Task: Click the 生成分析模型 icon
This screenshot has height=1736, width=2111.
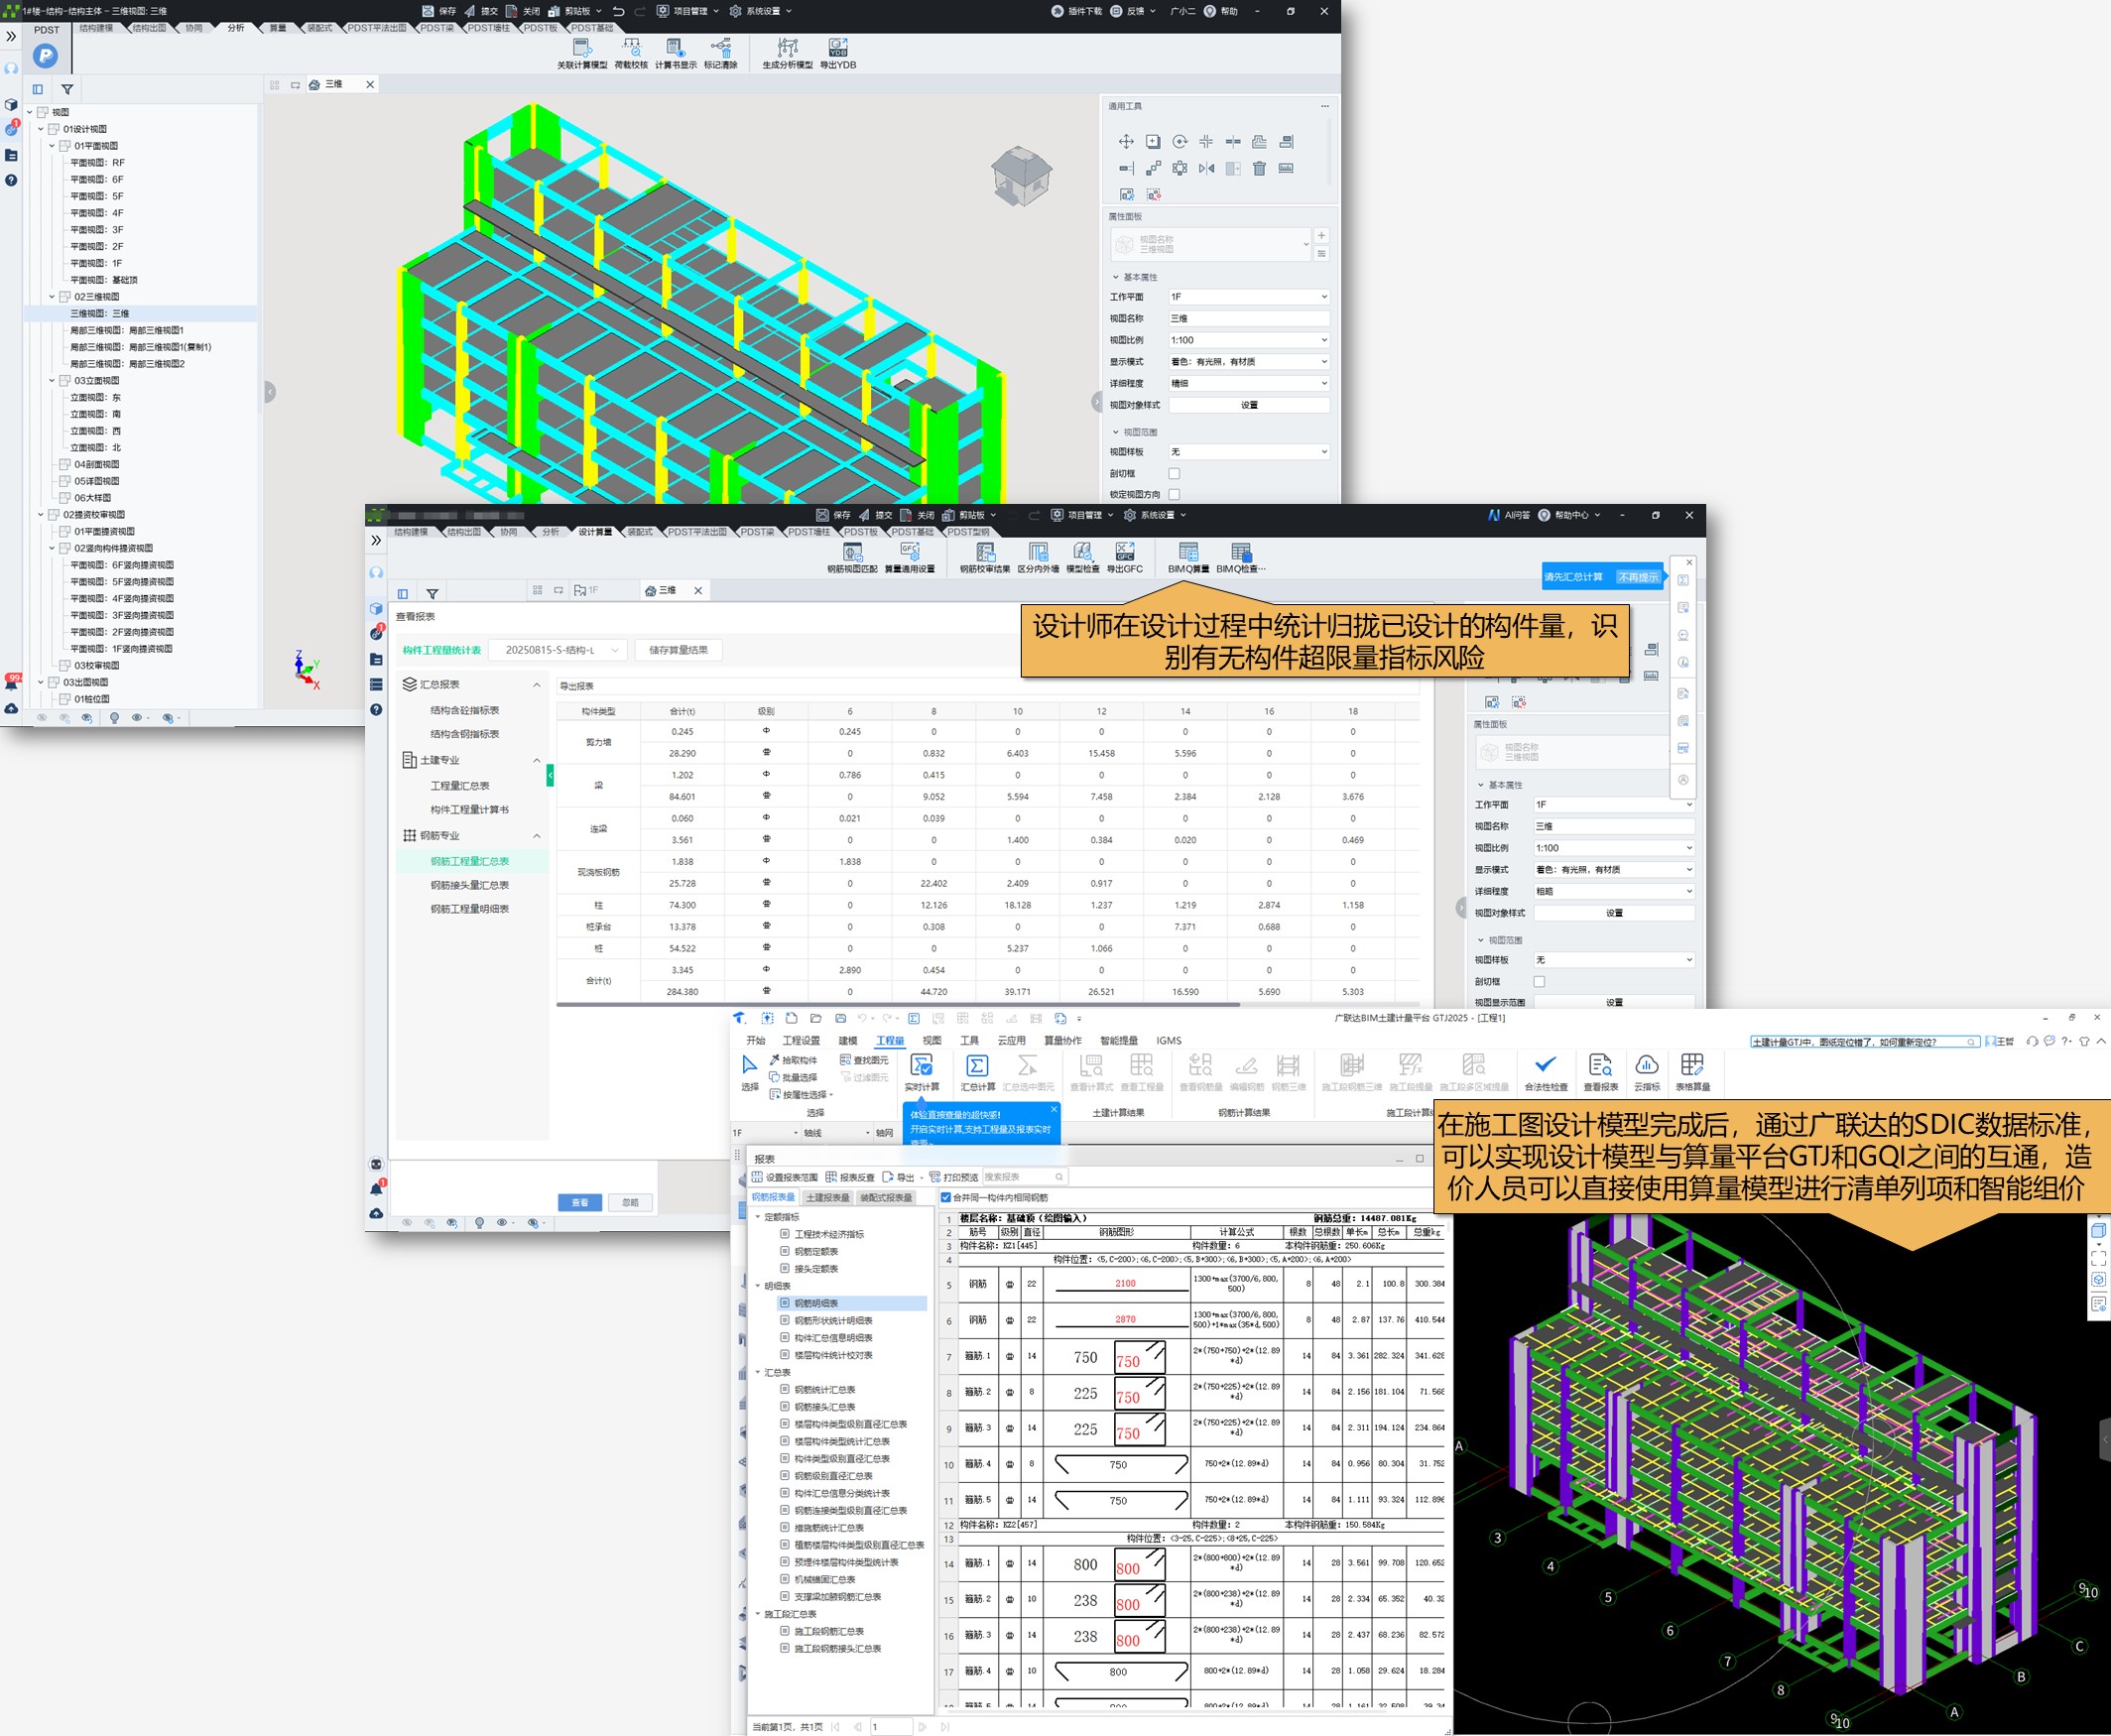Action: 787,49
